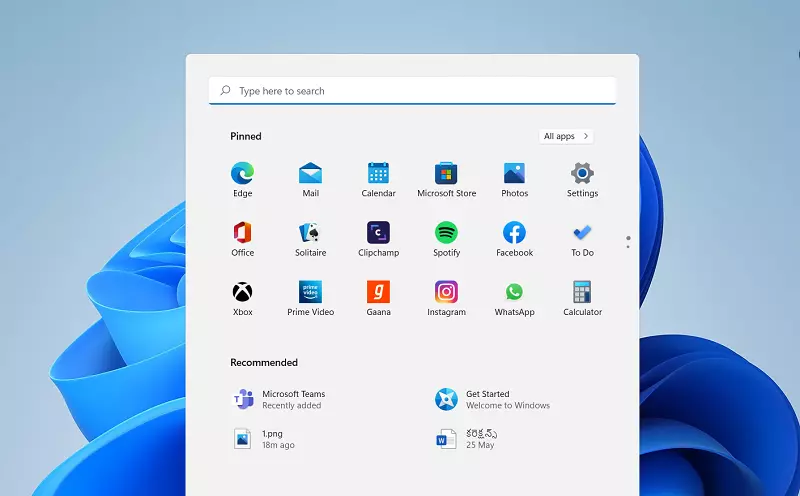Viewport: 800px width, 496px height.
Task: Open the To Do app
Action: coord(582,233)
